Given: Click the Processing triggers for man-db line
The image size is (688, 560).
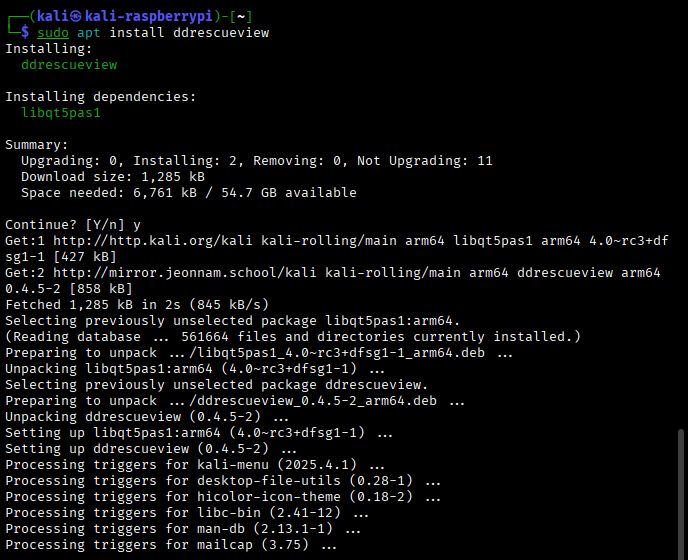Looking at the screenshot, I should pyautogui.click(x=183, y=529).
